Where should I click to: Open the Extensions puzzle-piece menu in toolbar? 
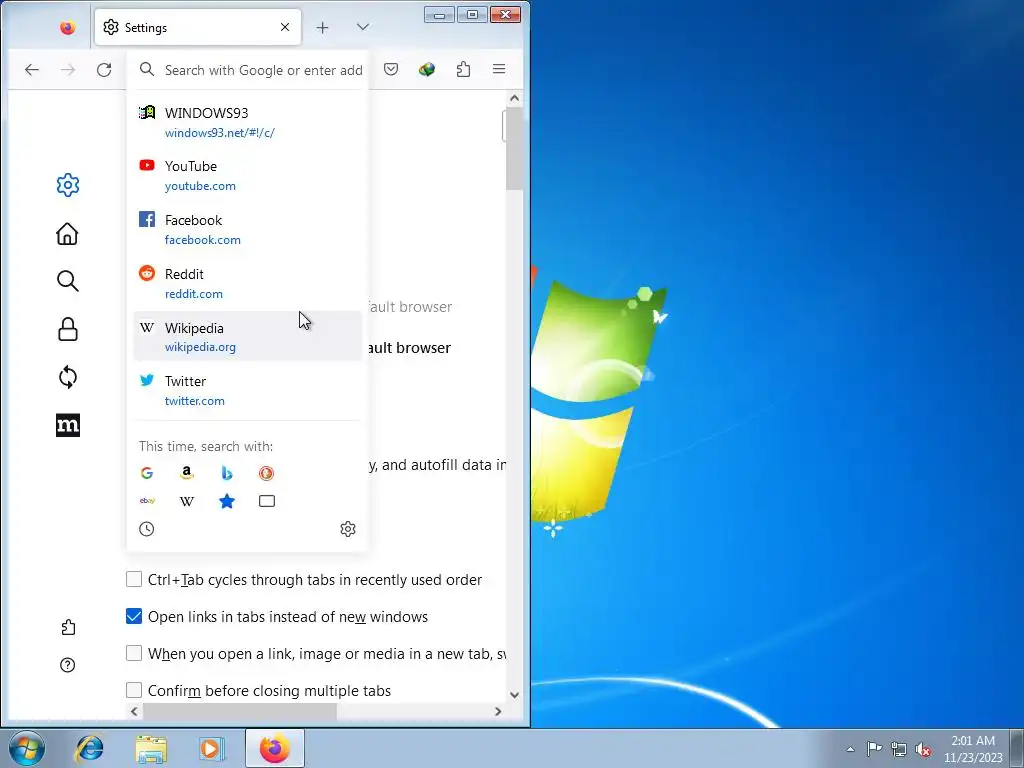(463, 69)
